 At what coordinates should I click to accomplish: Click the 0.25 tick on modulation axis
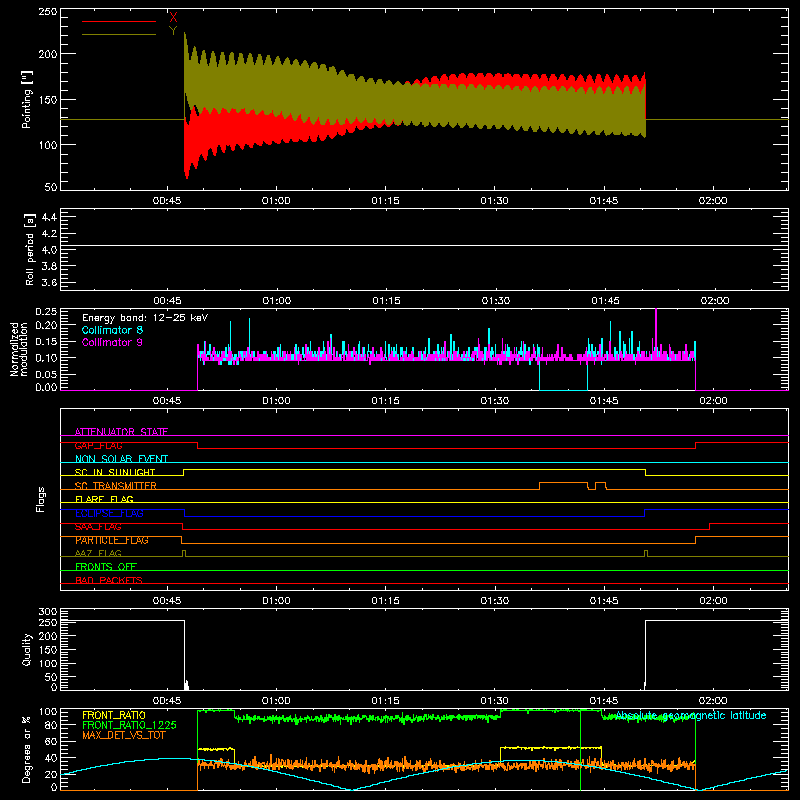click(x=46, y=311)
